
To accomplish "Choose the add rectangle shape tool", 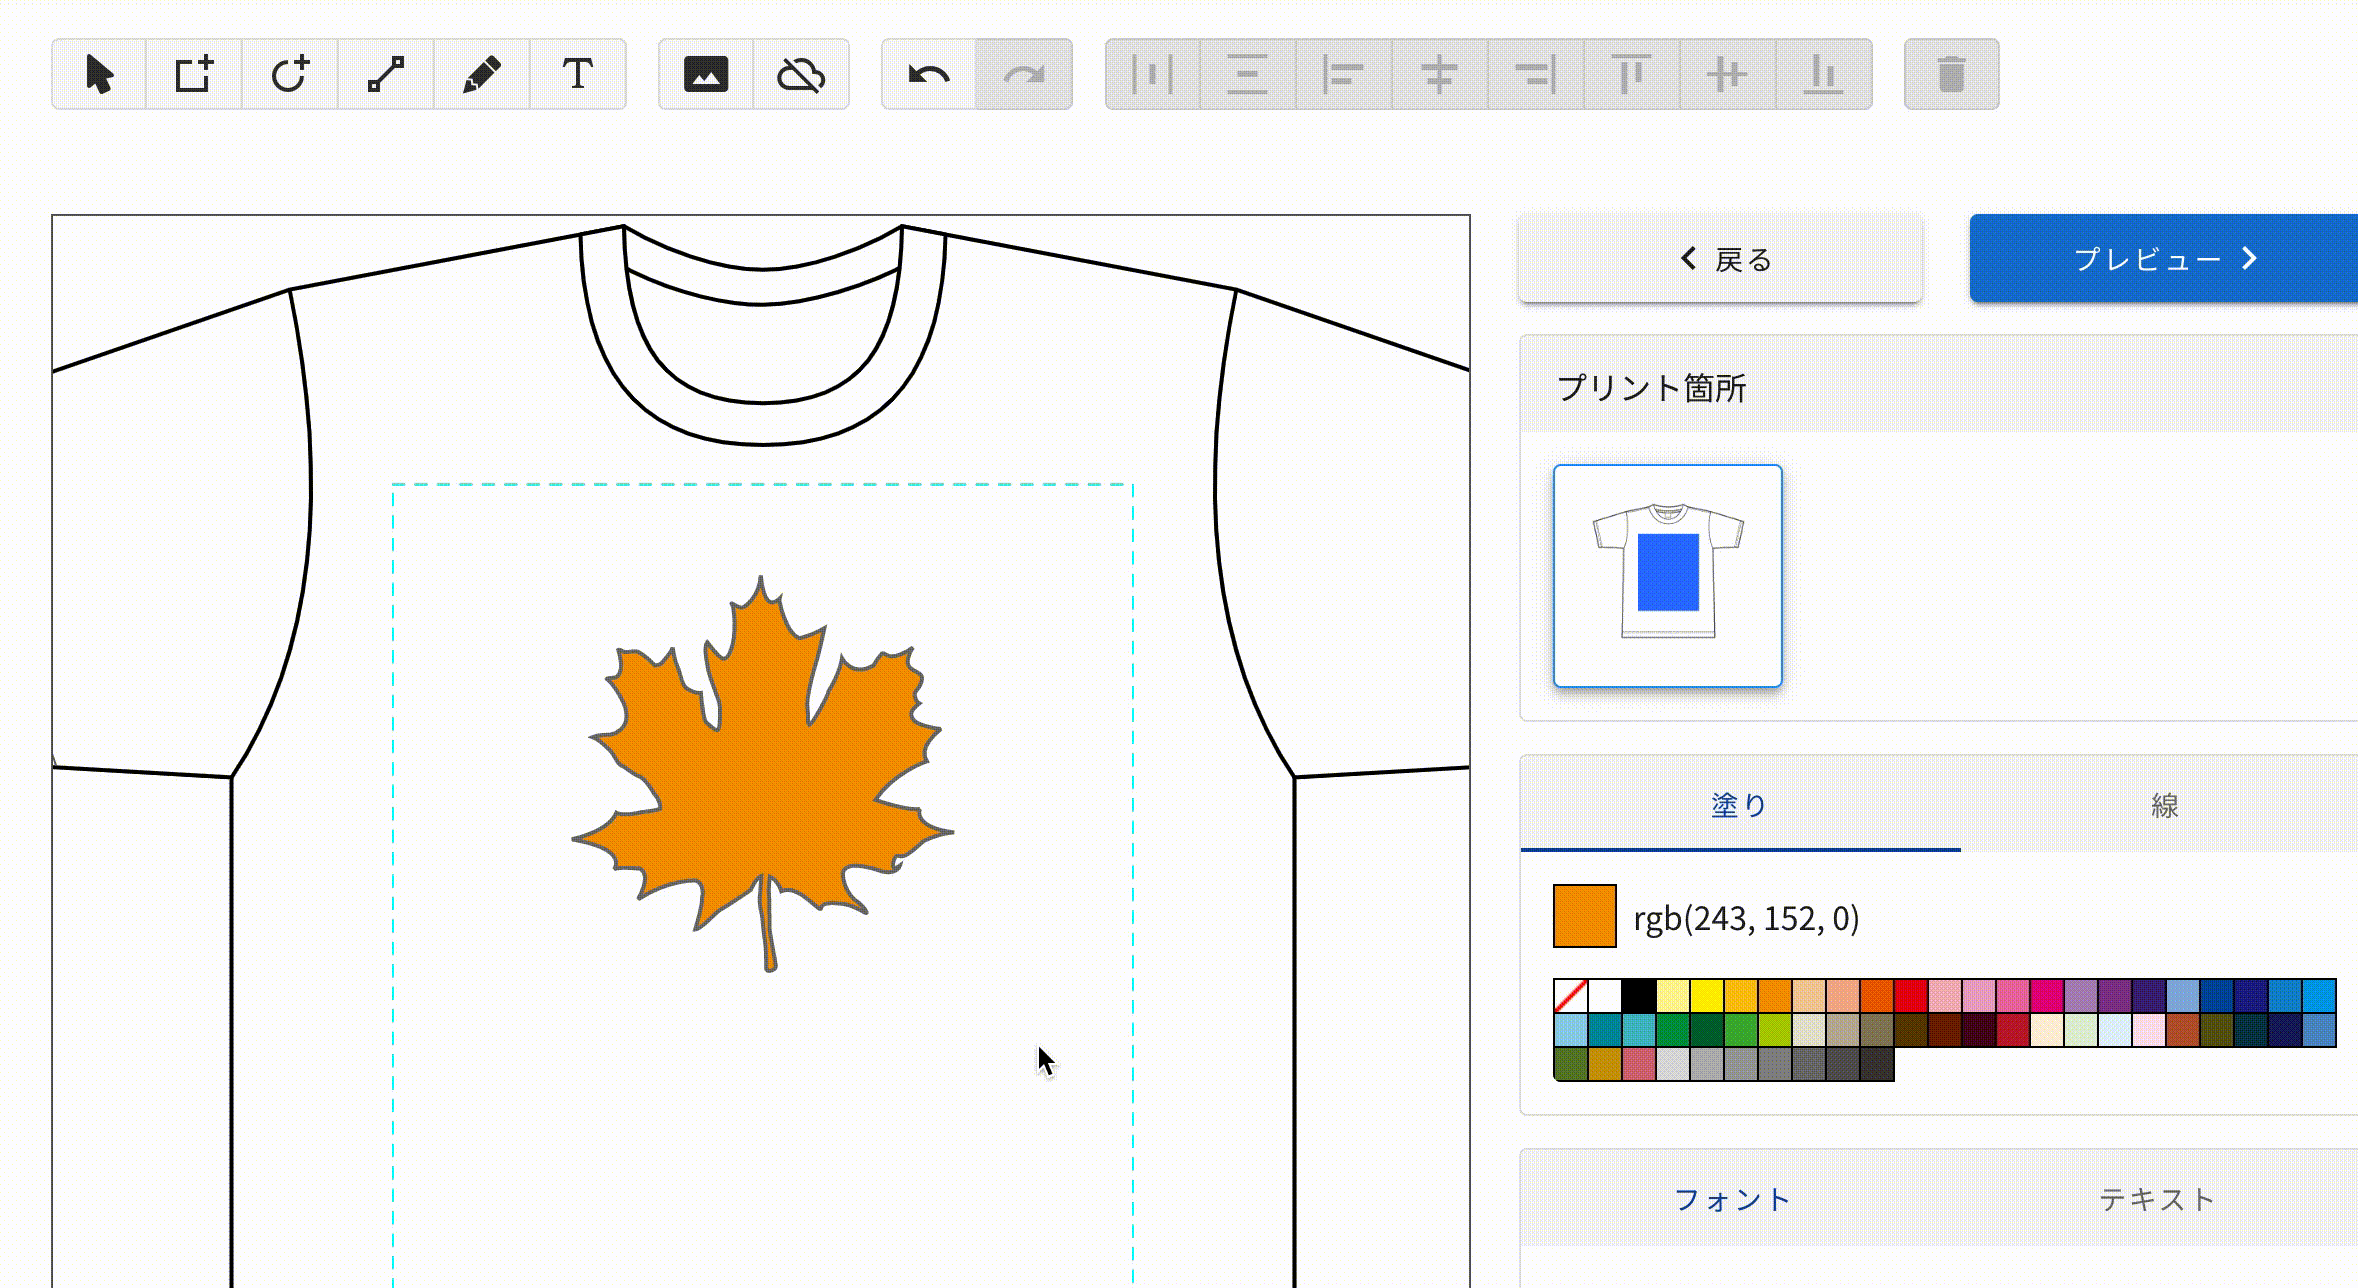I will tap(194, 75).
